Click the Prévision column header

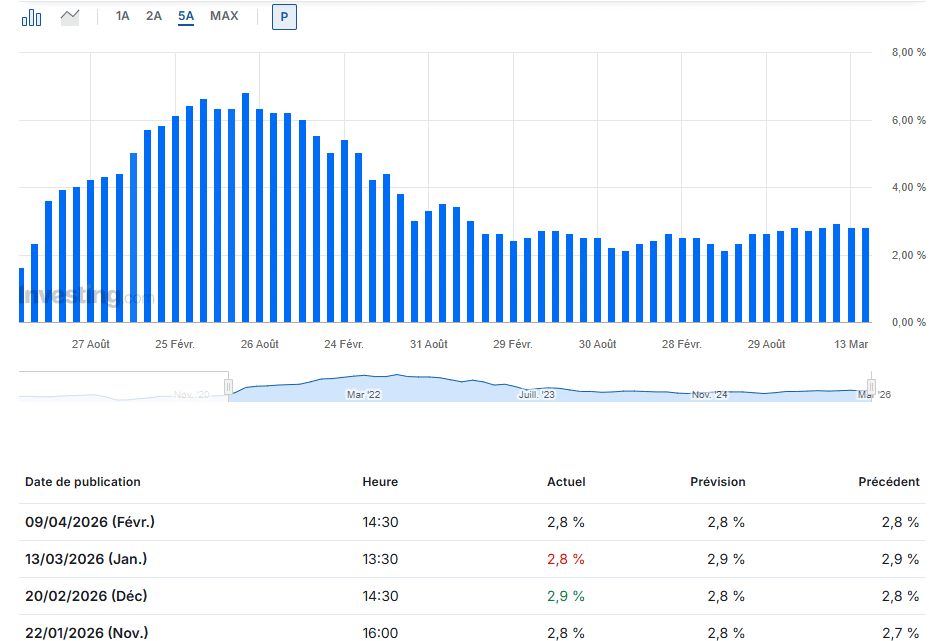717,482
